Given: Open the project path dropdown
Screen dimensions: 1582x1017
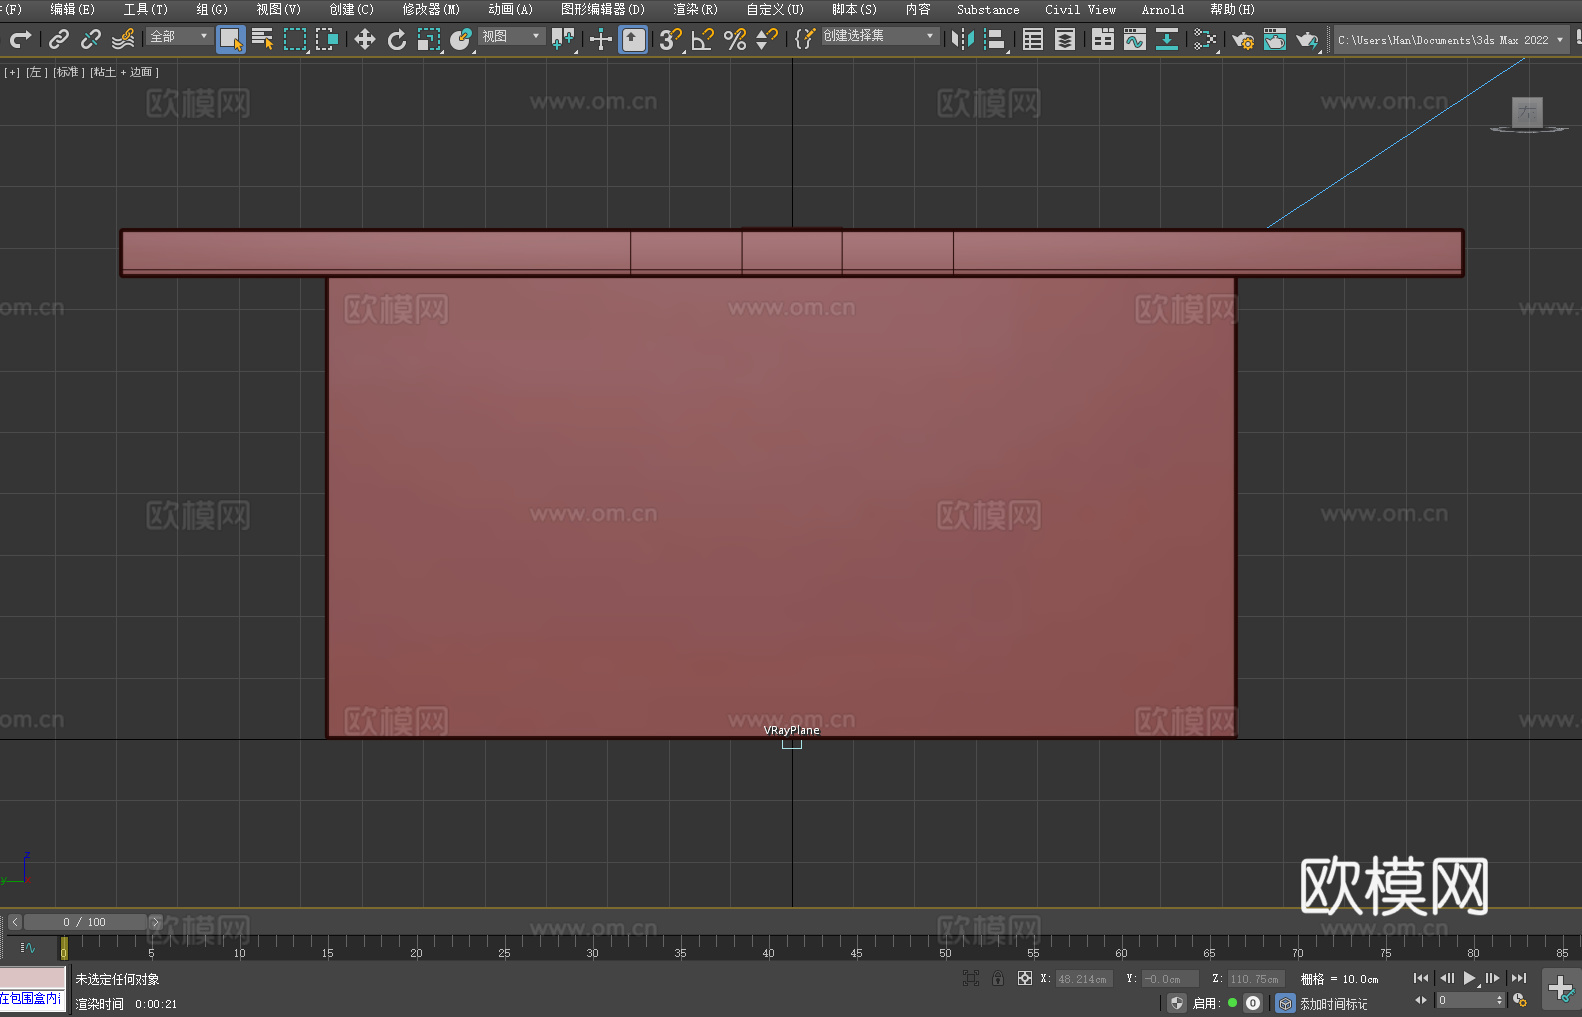Looking at the screenshot, I should [x=1451, y=40].
